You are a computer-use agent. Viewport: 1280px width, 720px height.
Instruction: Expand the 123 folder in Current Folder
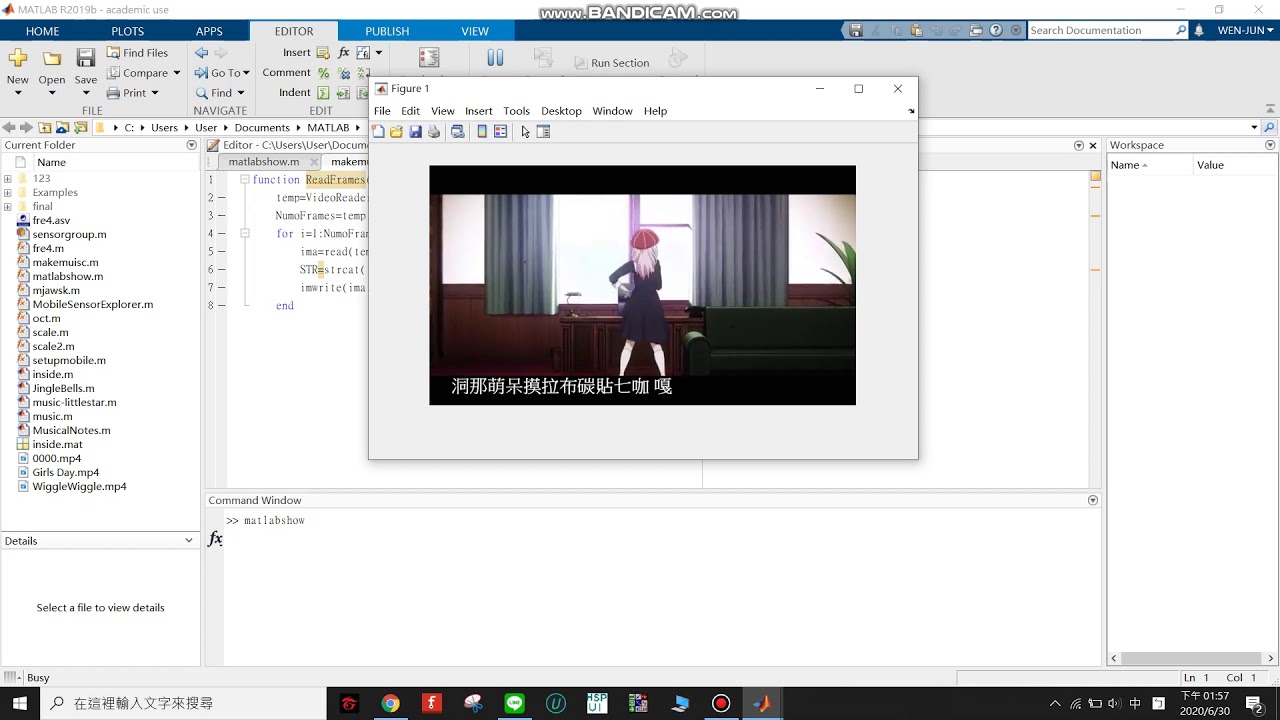coord(8,179)
